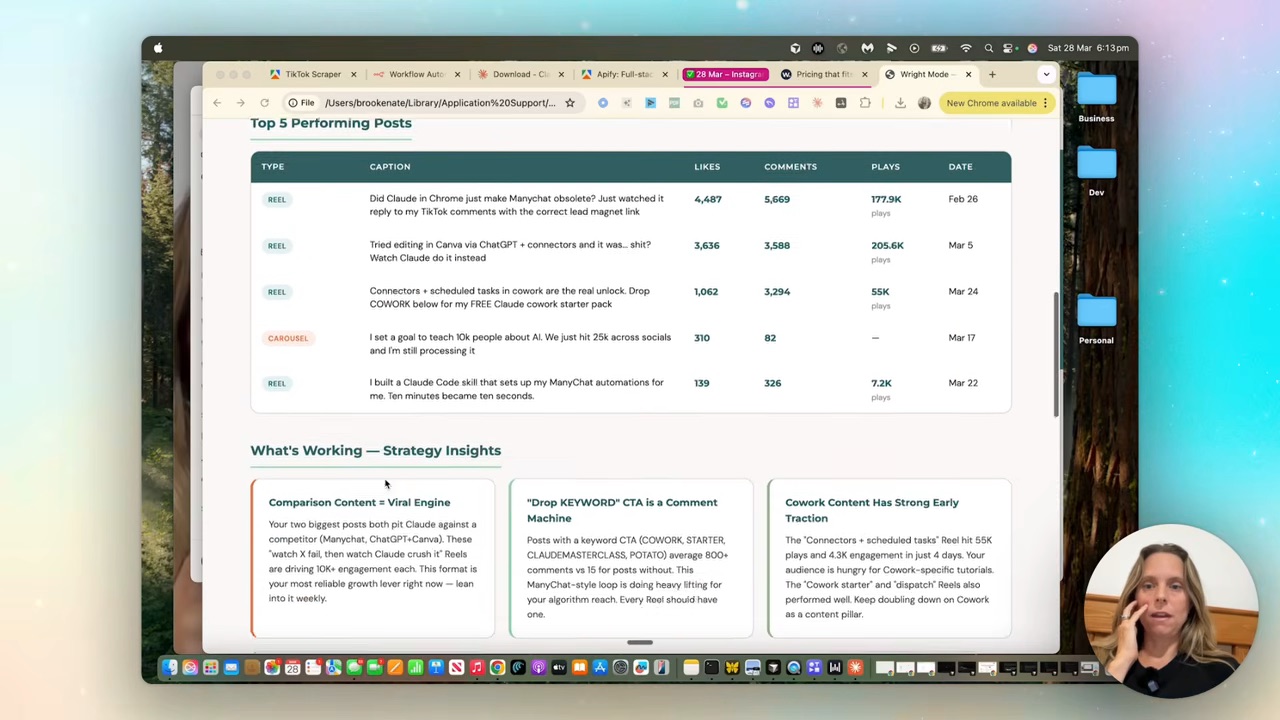Open the Music app in dock
This screenshot has height=720, width=1280.
click(x=477, y=668)
